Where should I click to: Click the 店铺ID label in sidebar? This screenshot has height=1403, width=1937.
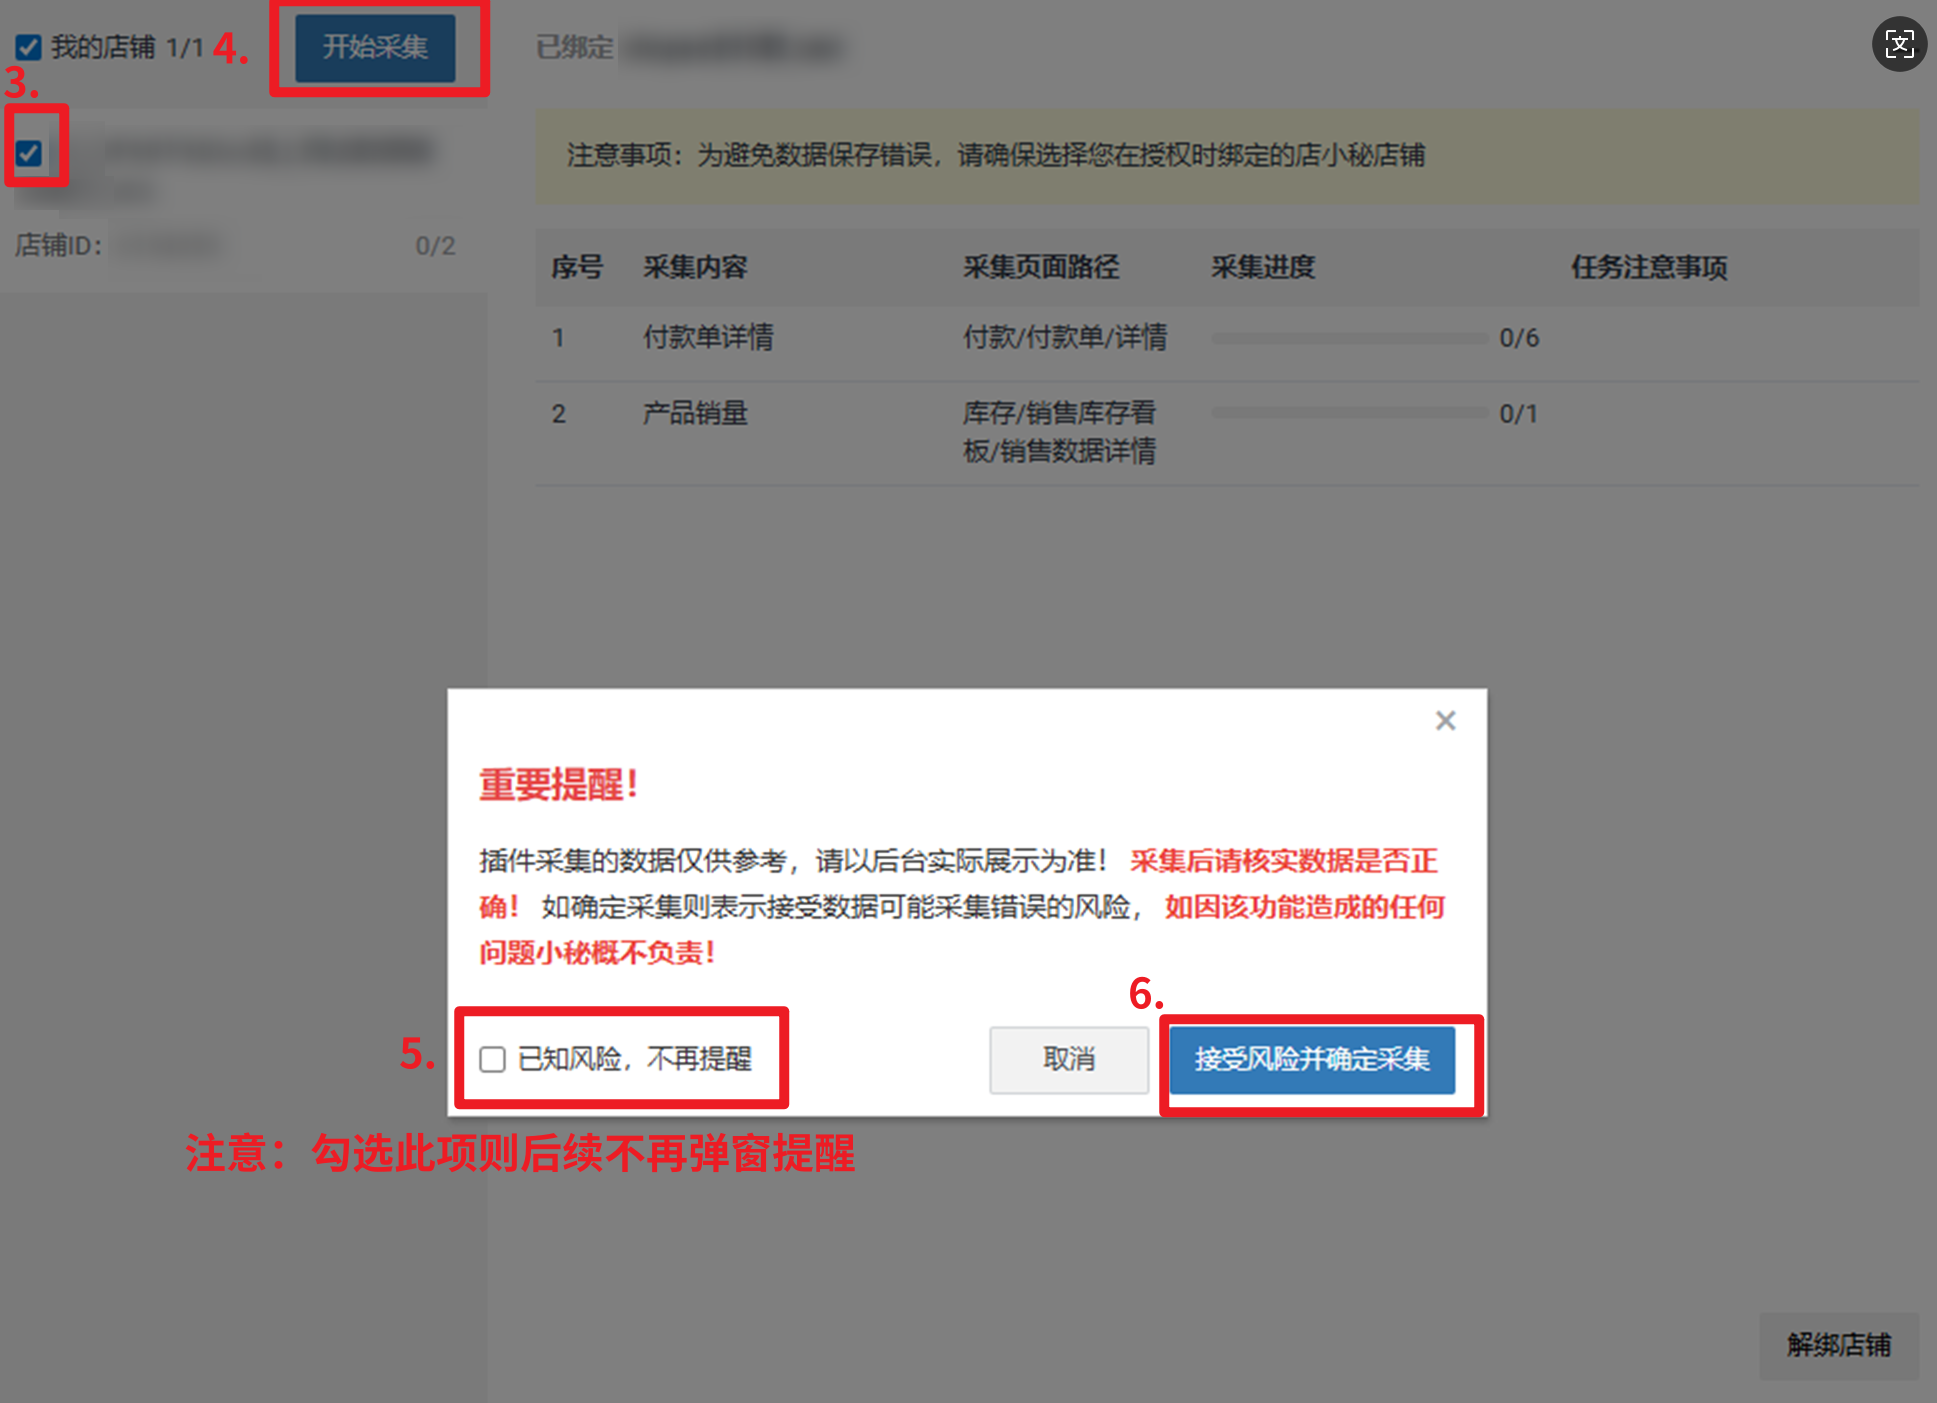(58, 246)
